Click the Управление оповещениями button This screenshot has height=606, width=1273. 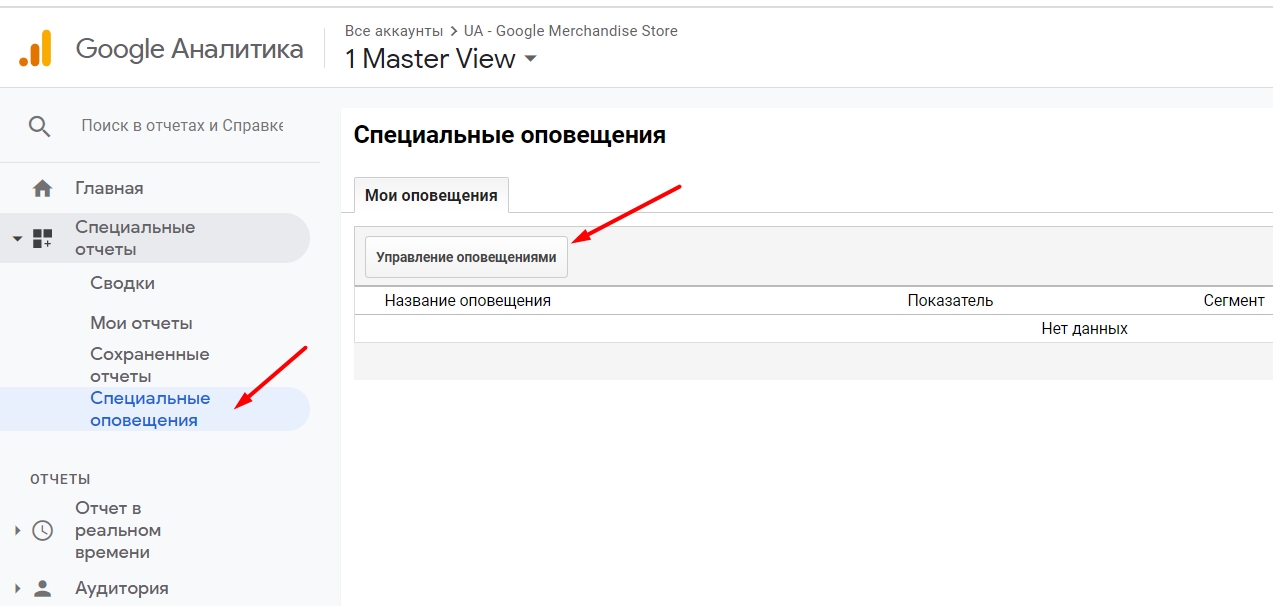click(x=465, y=256)
